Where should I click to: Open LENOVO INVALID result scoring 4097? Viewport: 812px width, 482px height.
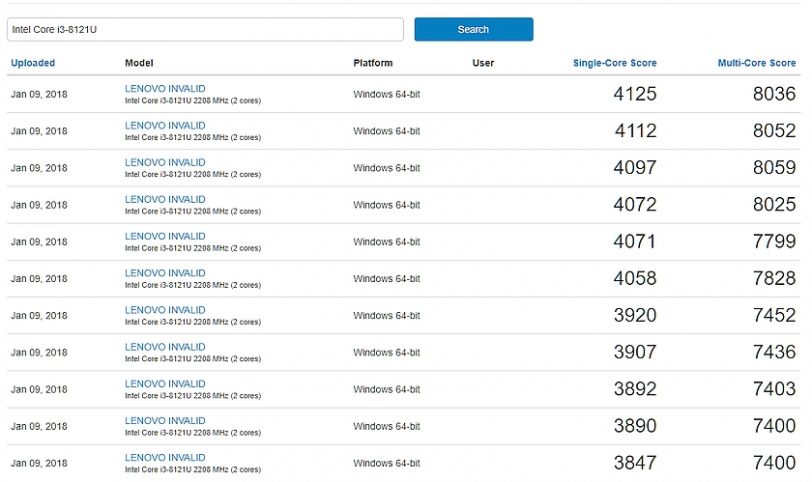point(165,162)
